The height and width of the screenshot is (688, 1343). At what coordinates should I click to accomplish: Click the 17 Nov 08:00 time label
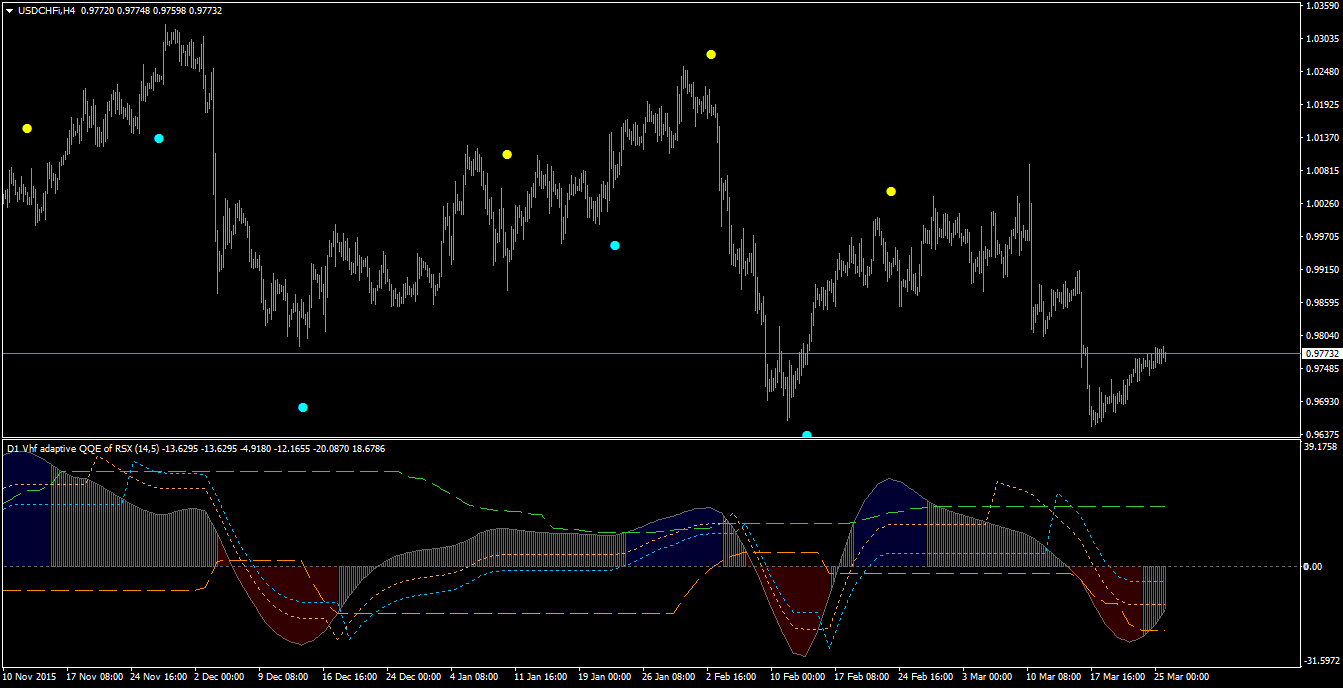tap(94, 676)
